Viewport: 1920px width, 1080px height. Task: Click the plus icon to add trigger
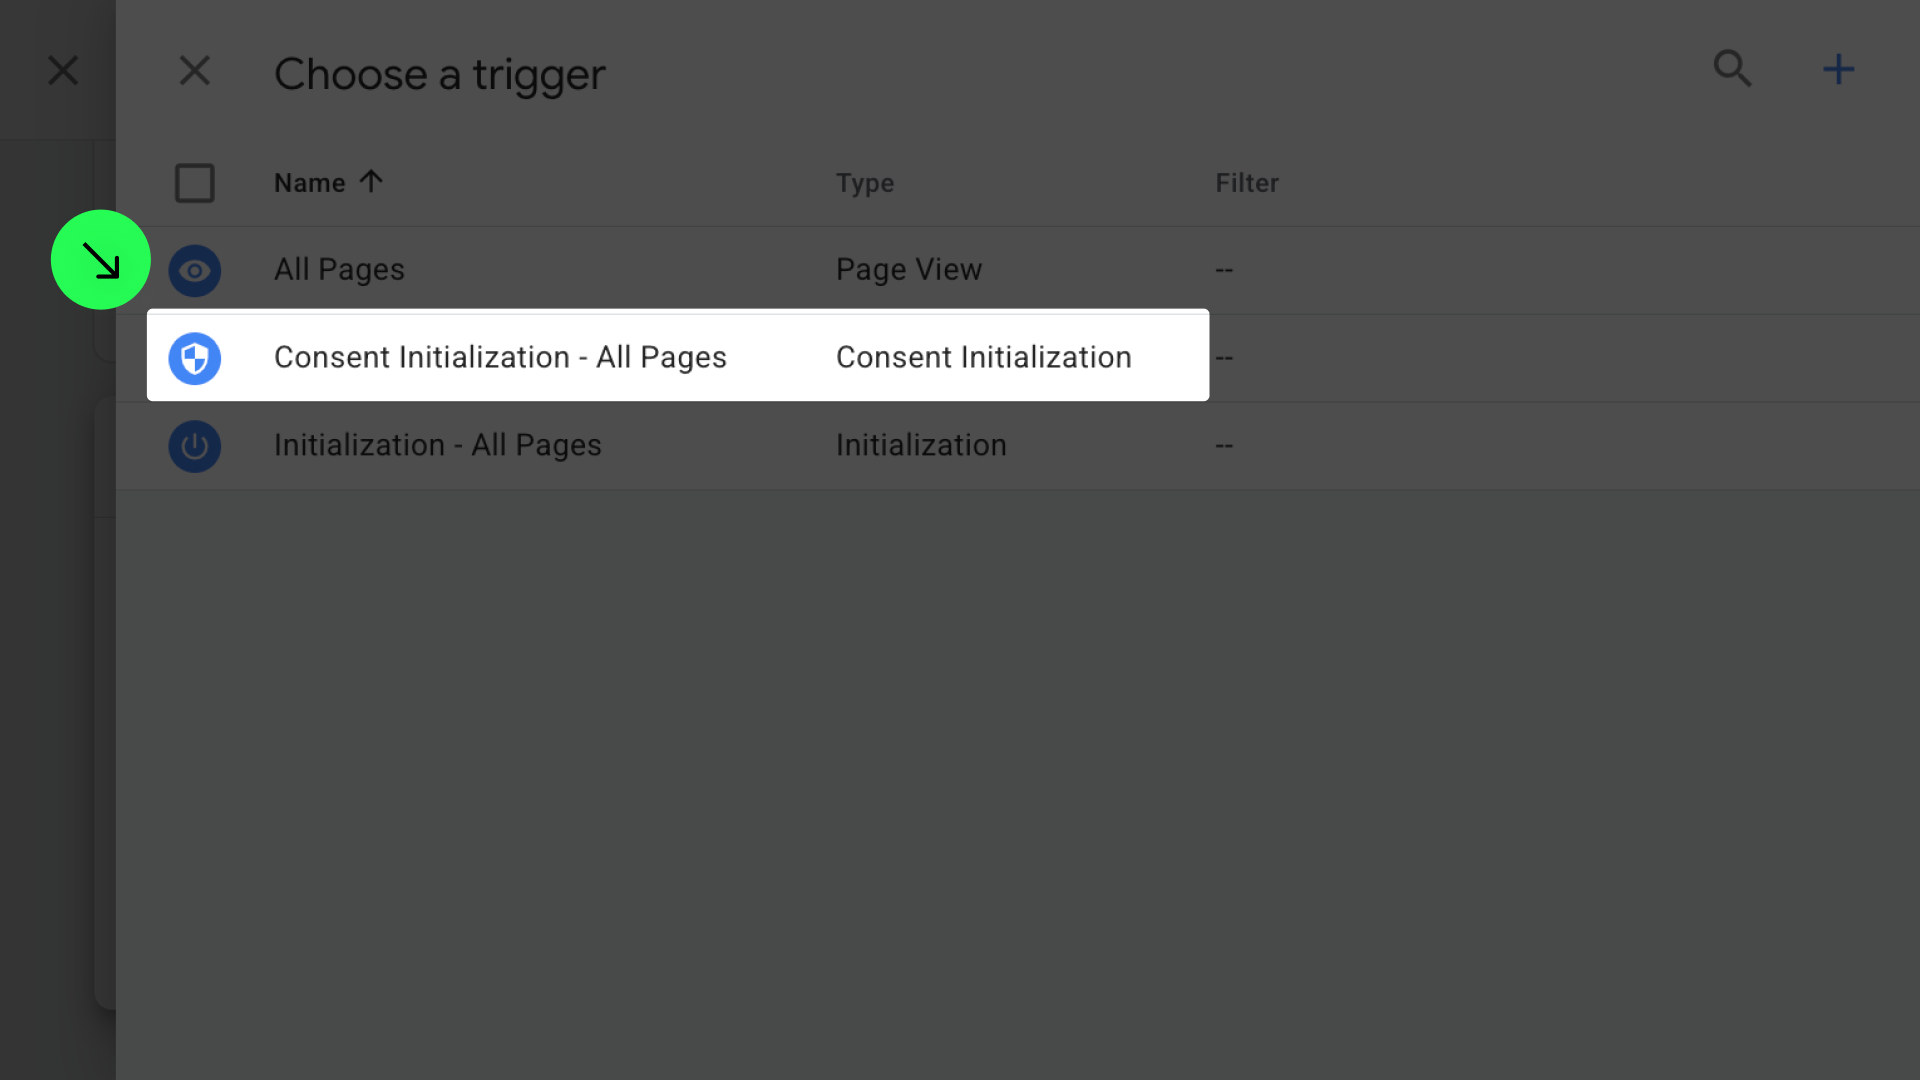[x=1838, y=69]
